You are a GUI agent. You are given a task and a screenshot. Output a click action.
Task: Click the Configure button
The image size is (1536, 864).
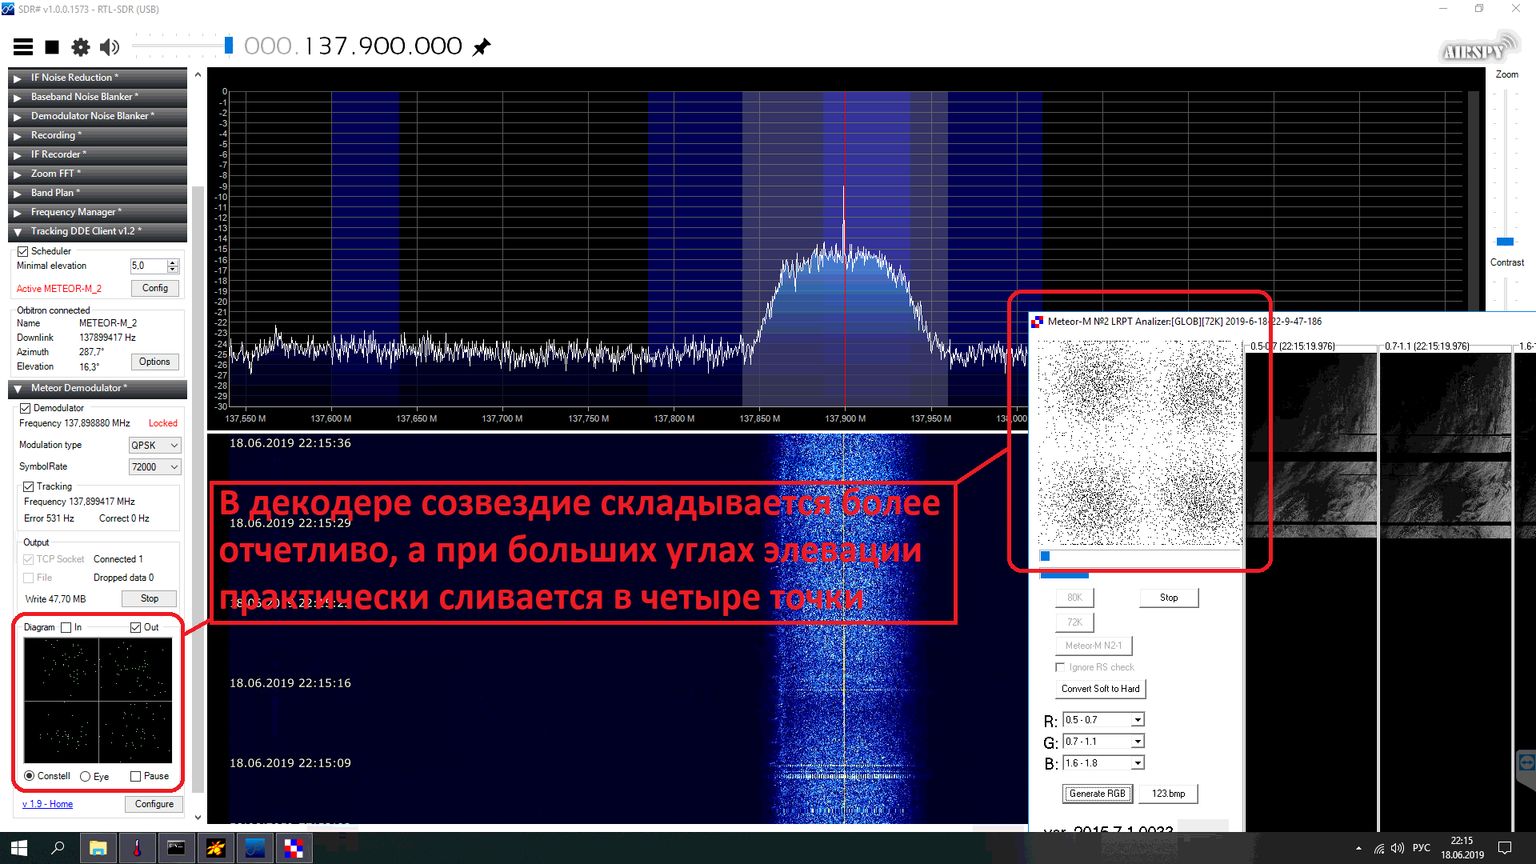point(154,804)
